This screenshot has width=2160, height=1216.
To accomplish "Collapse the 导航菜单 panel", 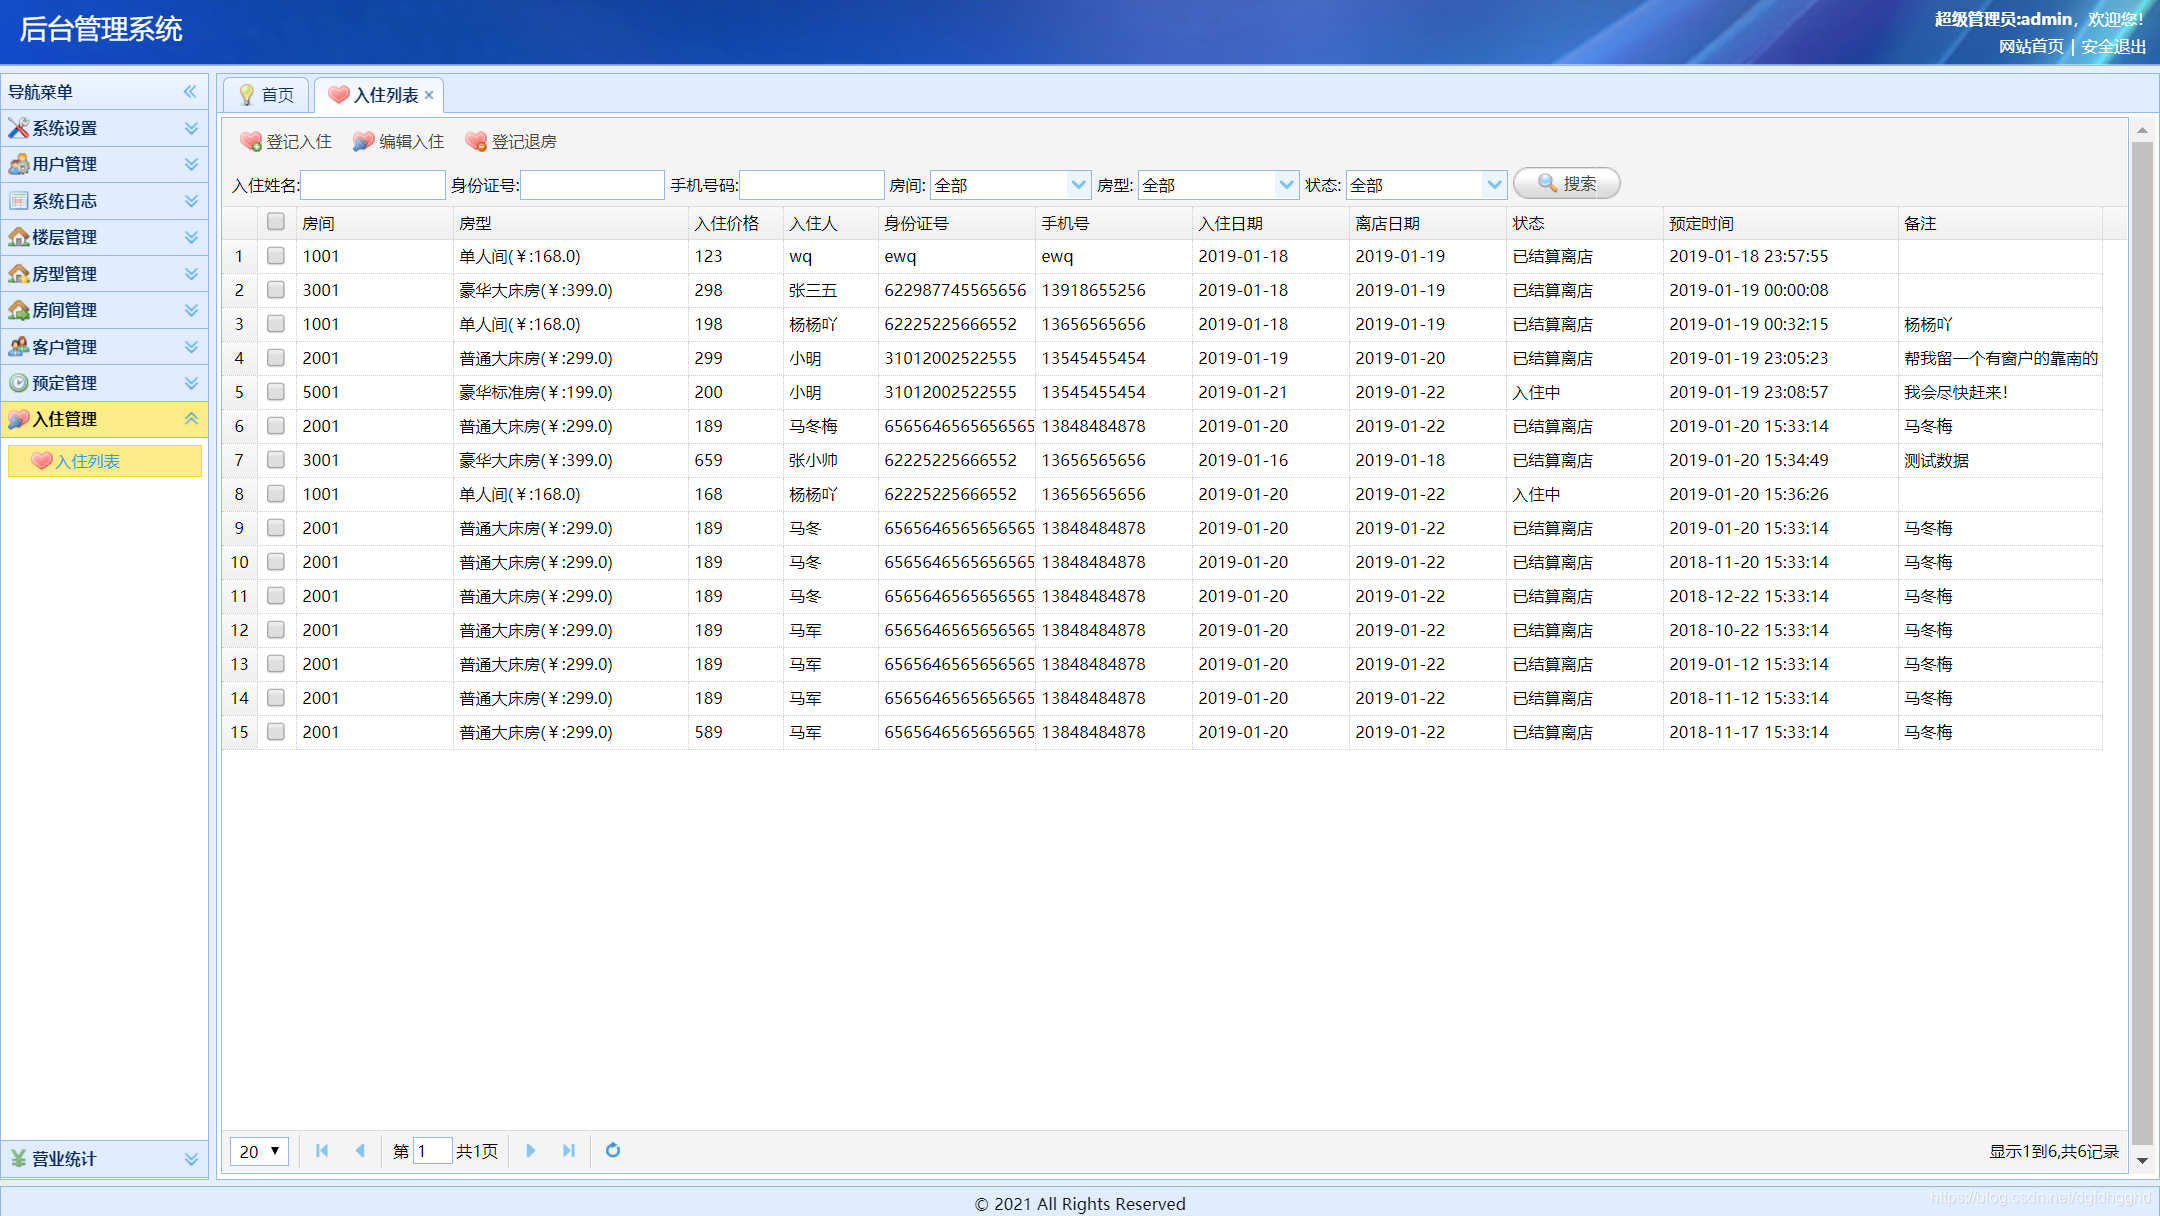I will point(190,92).
